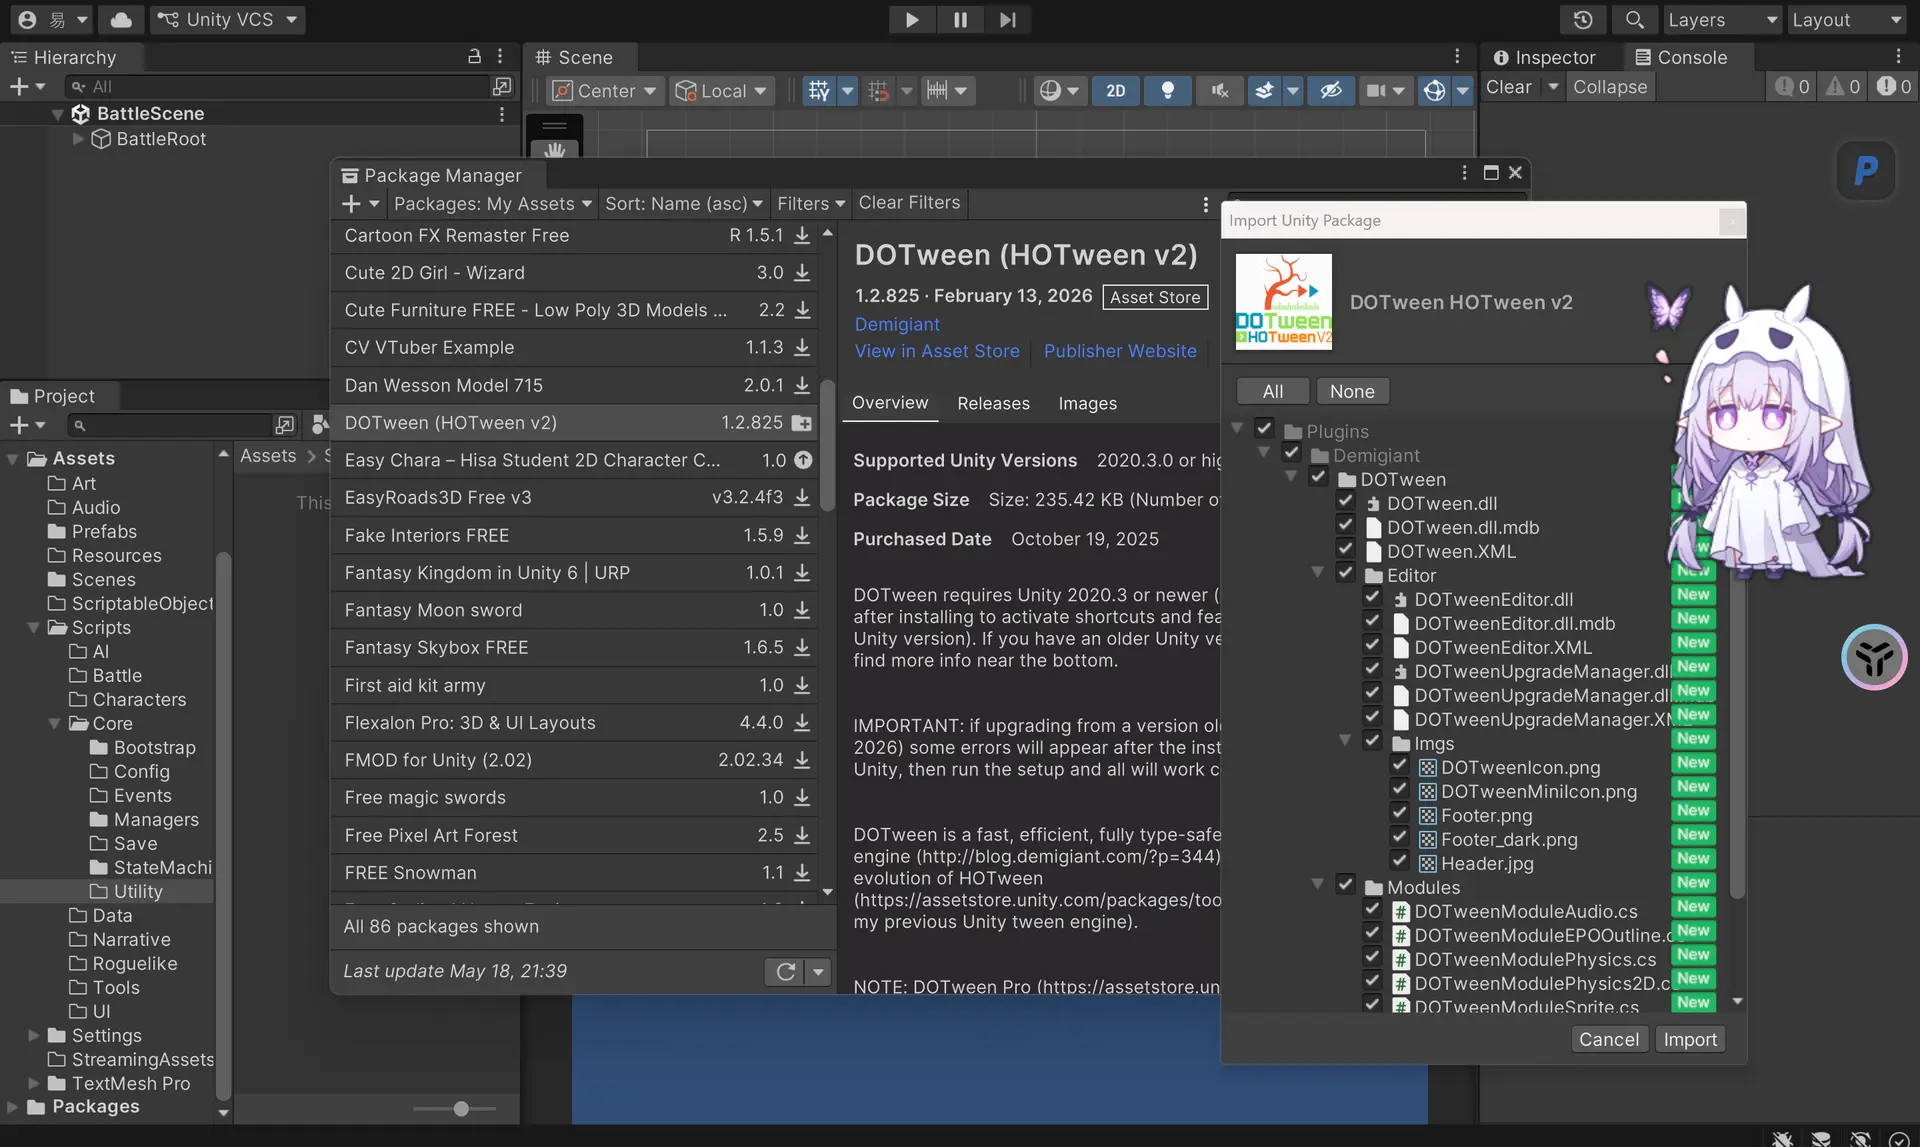The width and height of the screenshot is (1920, 1147).
Task: Collapse the Imgs folder in import tree
Action: click(1345, 741)
